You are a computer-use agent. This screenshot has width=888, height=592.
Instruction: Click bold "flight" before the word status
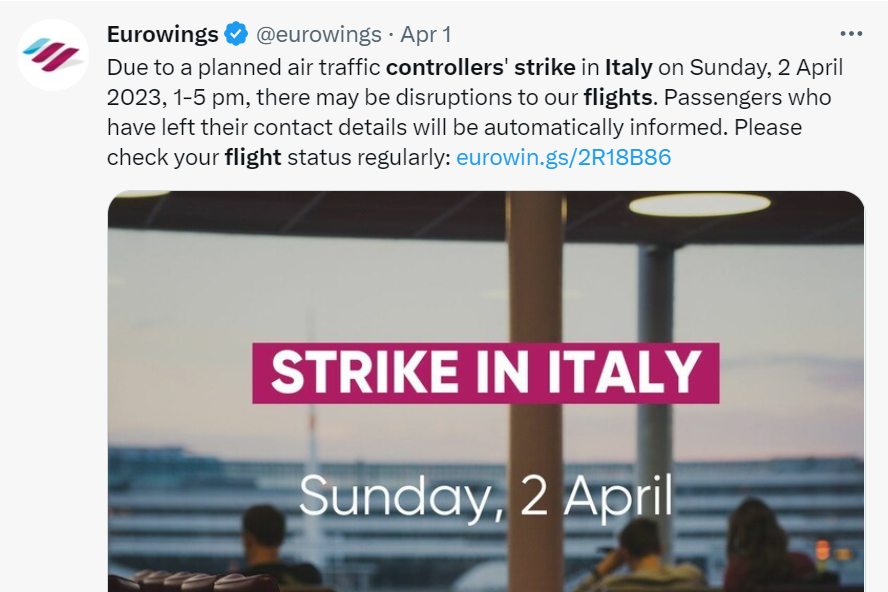coord(253,157)
